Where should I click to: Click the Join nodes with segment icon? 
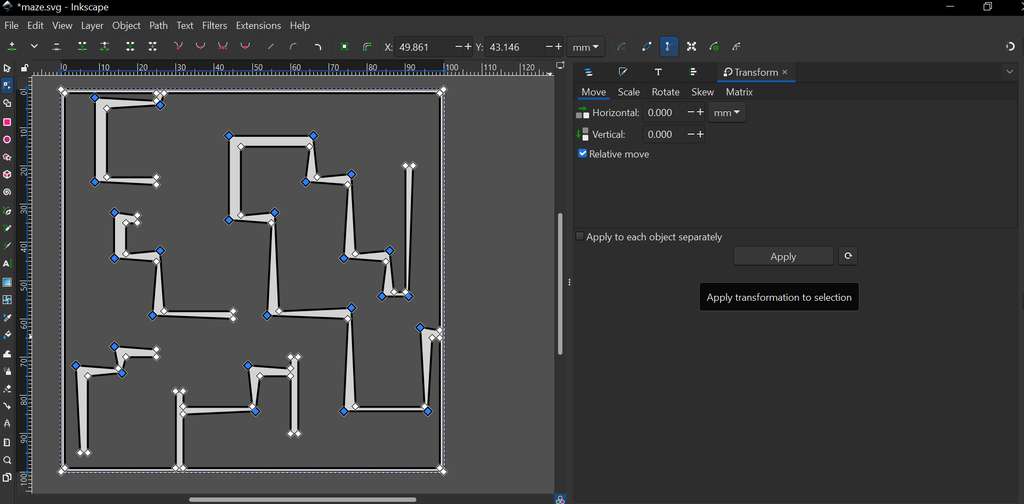(131, 46)
